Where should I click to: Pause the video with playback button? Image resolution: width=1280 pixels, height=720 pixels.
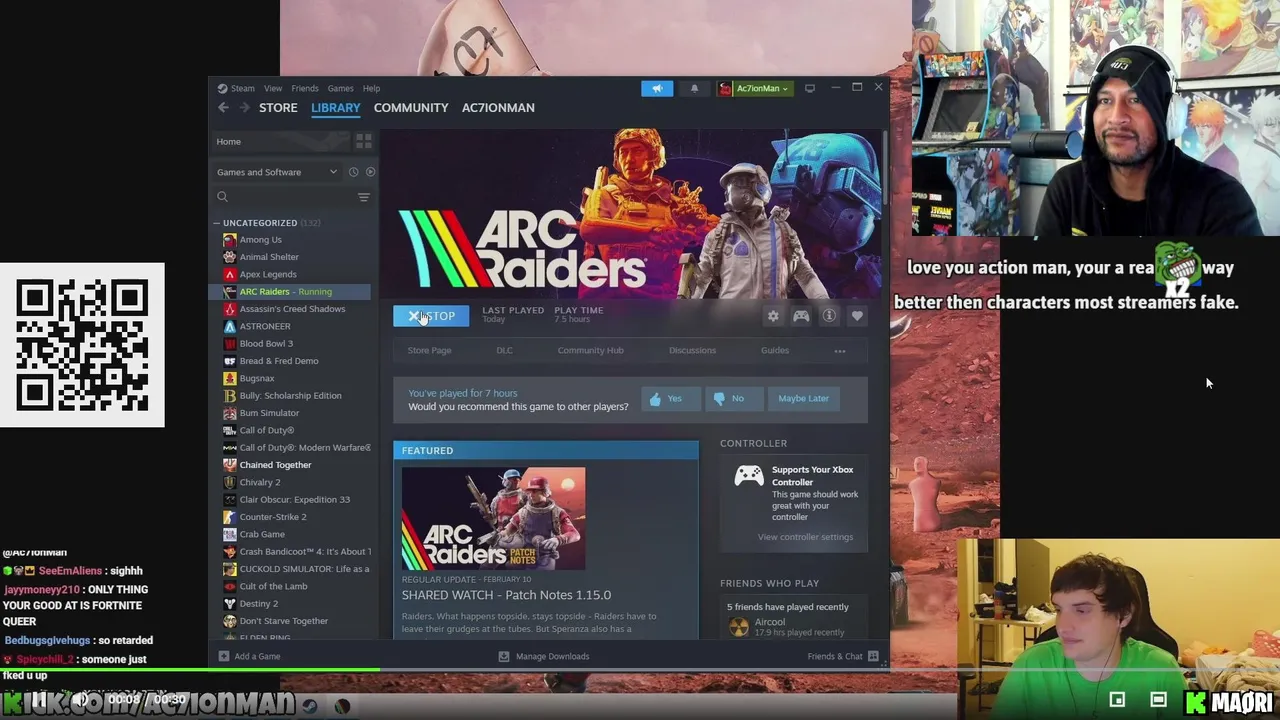tap(39, 699)
